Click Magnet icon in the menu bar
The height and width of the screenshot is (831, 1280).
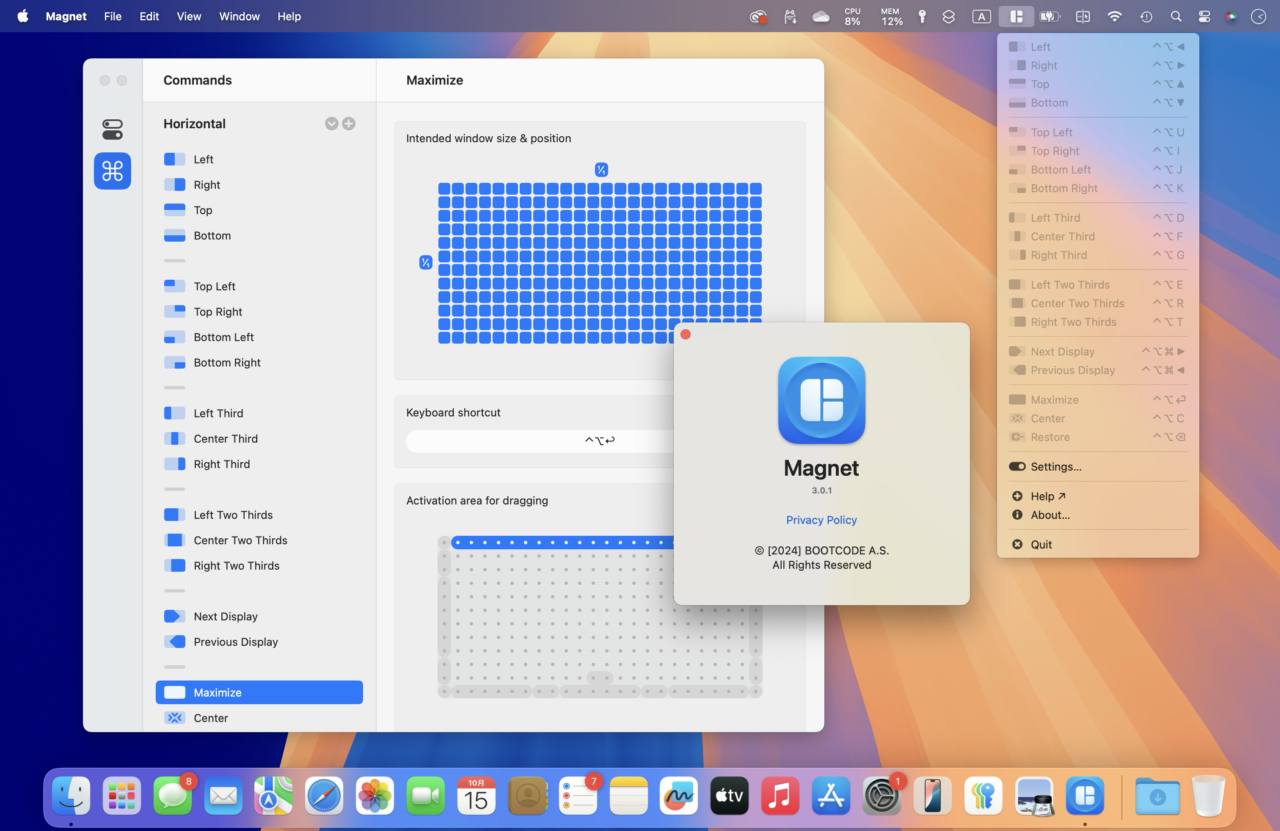(1016, 16)
